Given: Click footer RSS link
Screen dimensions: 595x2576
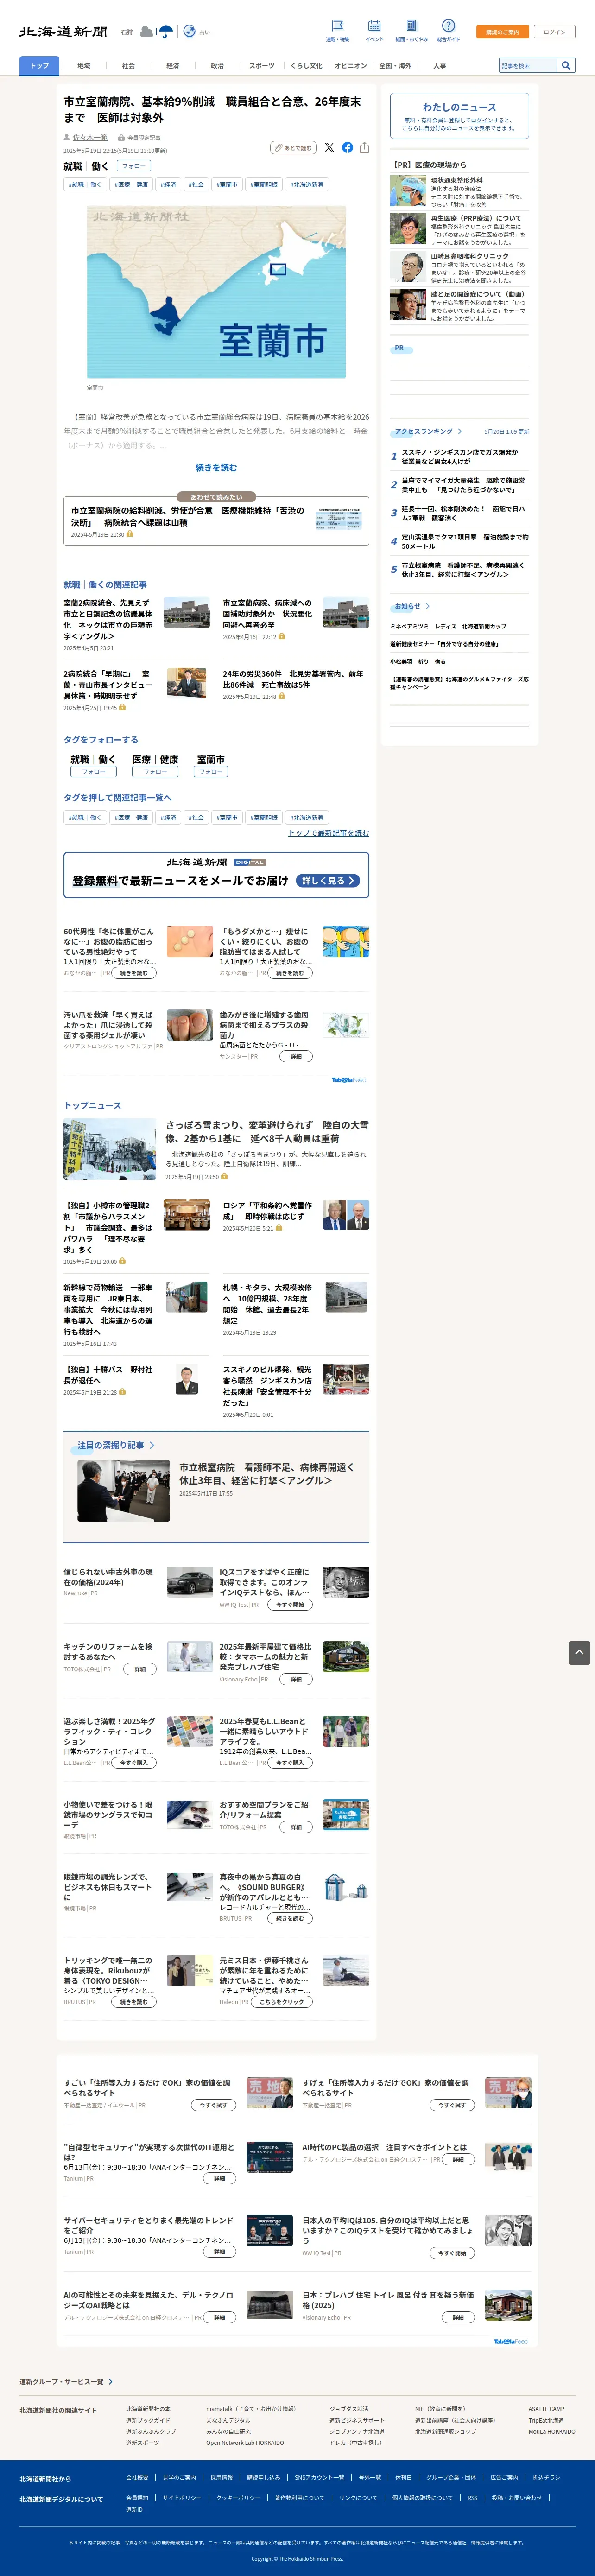Looking at the screenshot, I should pos(473,2497).
